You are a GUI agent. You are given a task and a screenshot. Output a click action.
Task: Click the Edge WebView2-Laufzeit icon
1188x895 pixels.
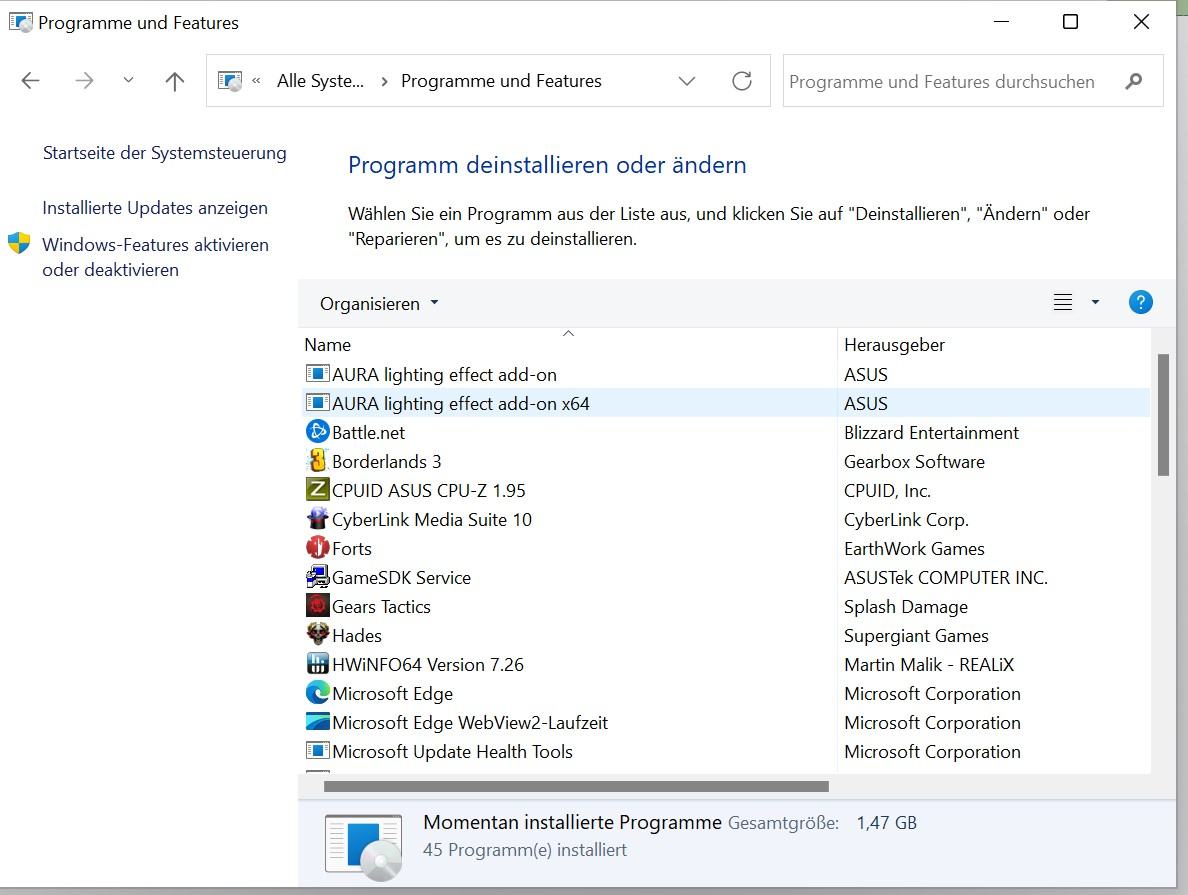(317, 721)
